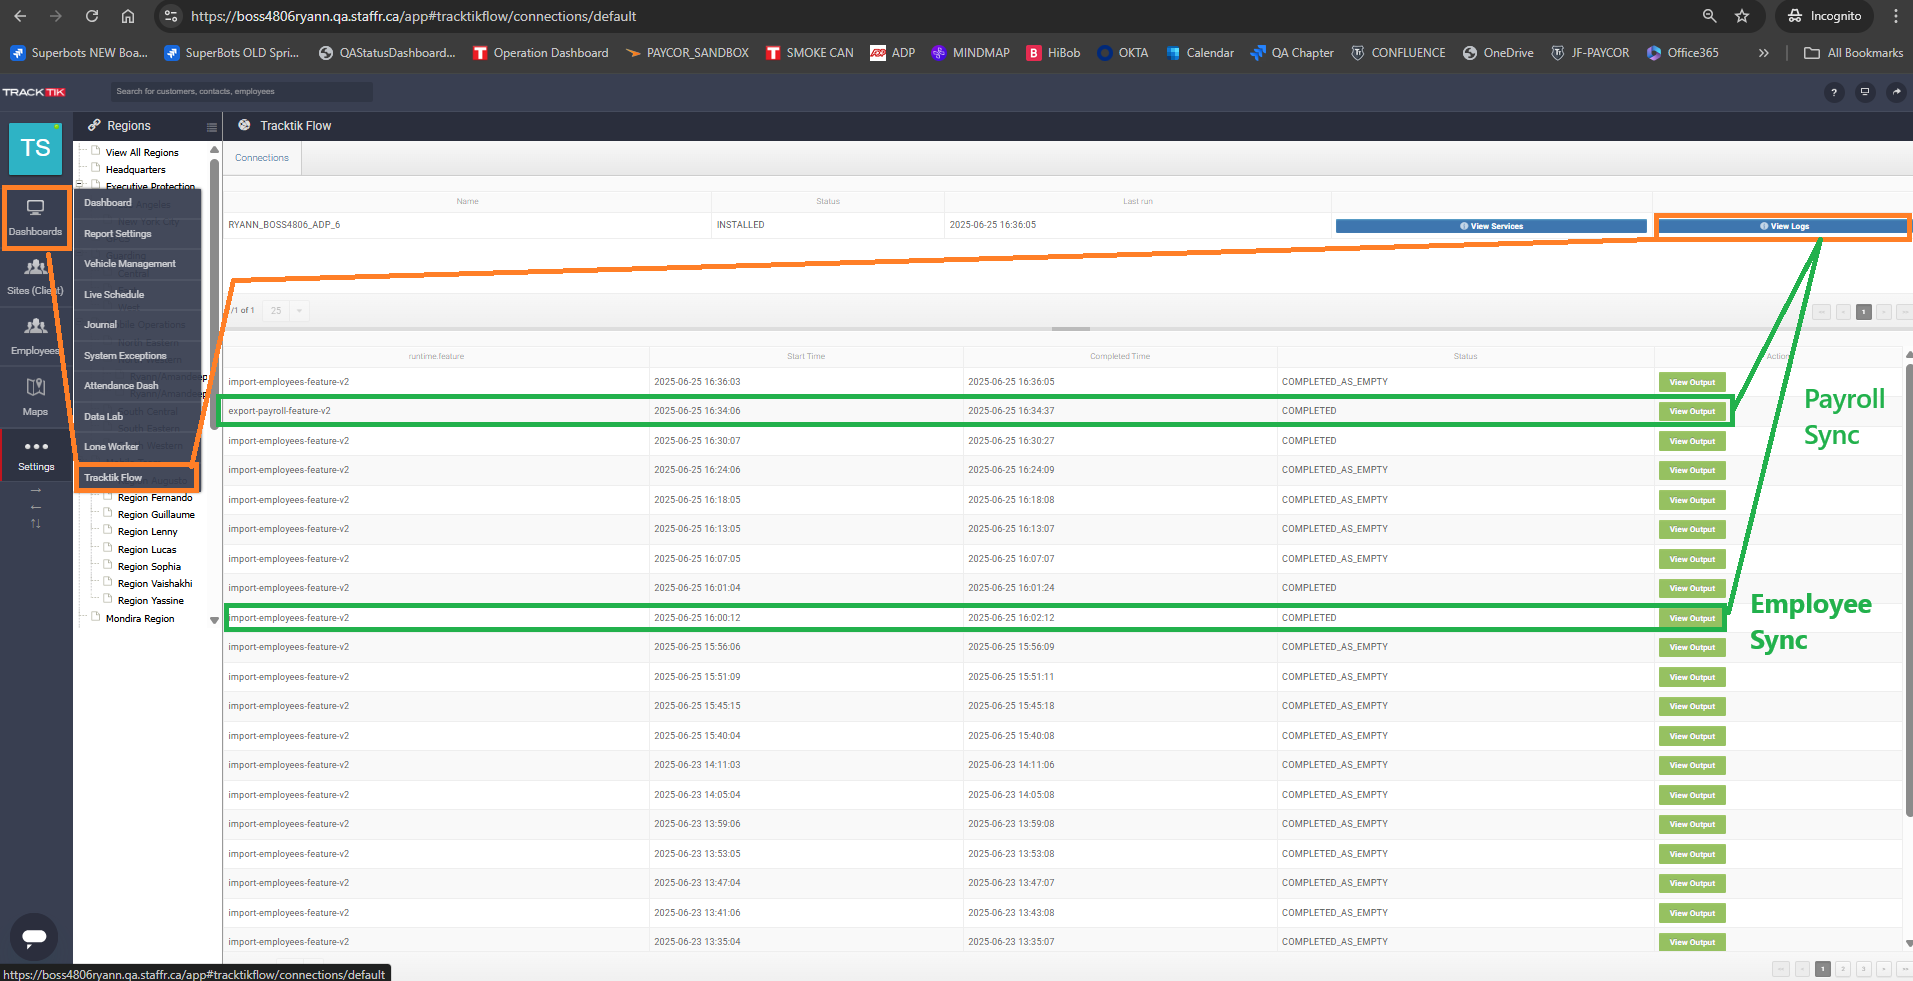View Output for the 16:00:12 import run

click(1692, 618)
